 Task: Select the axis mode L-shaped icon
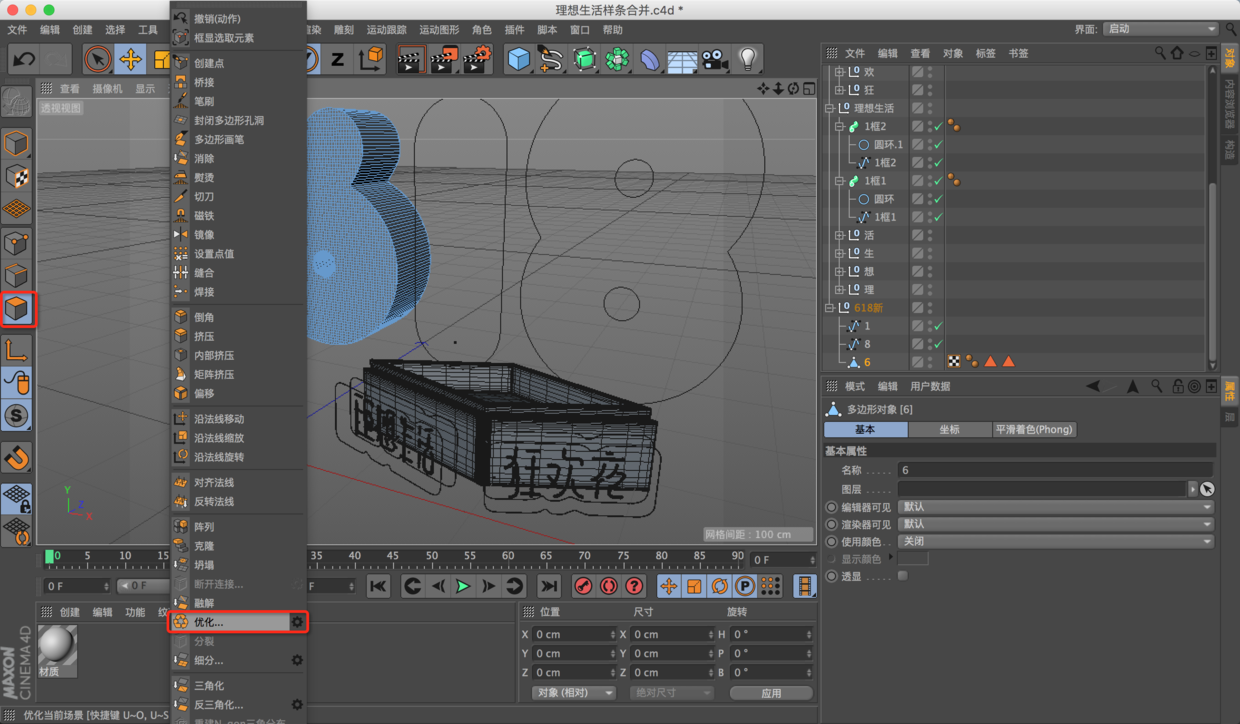click(x=17, y=349)
